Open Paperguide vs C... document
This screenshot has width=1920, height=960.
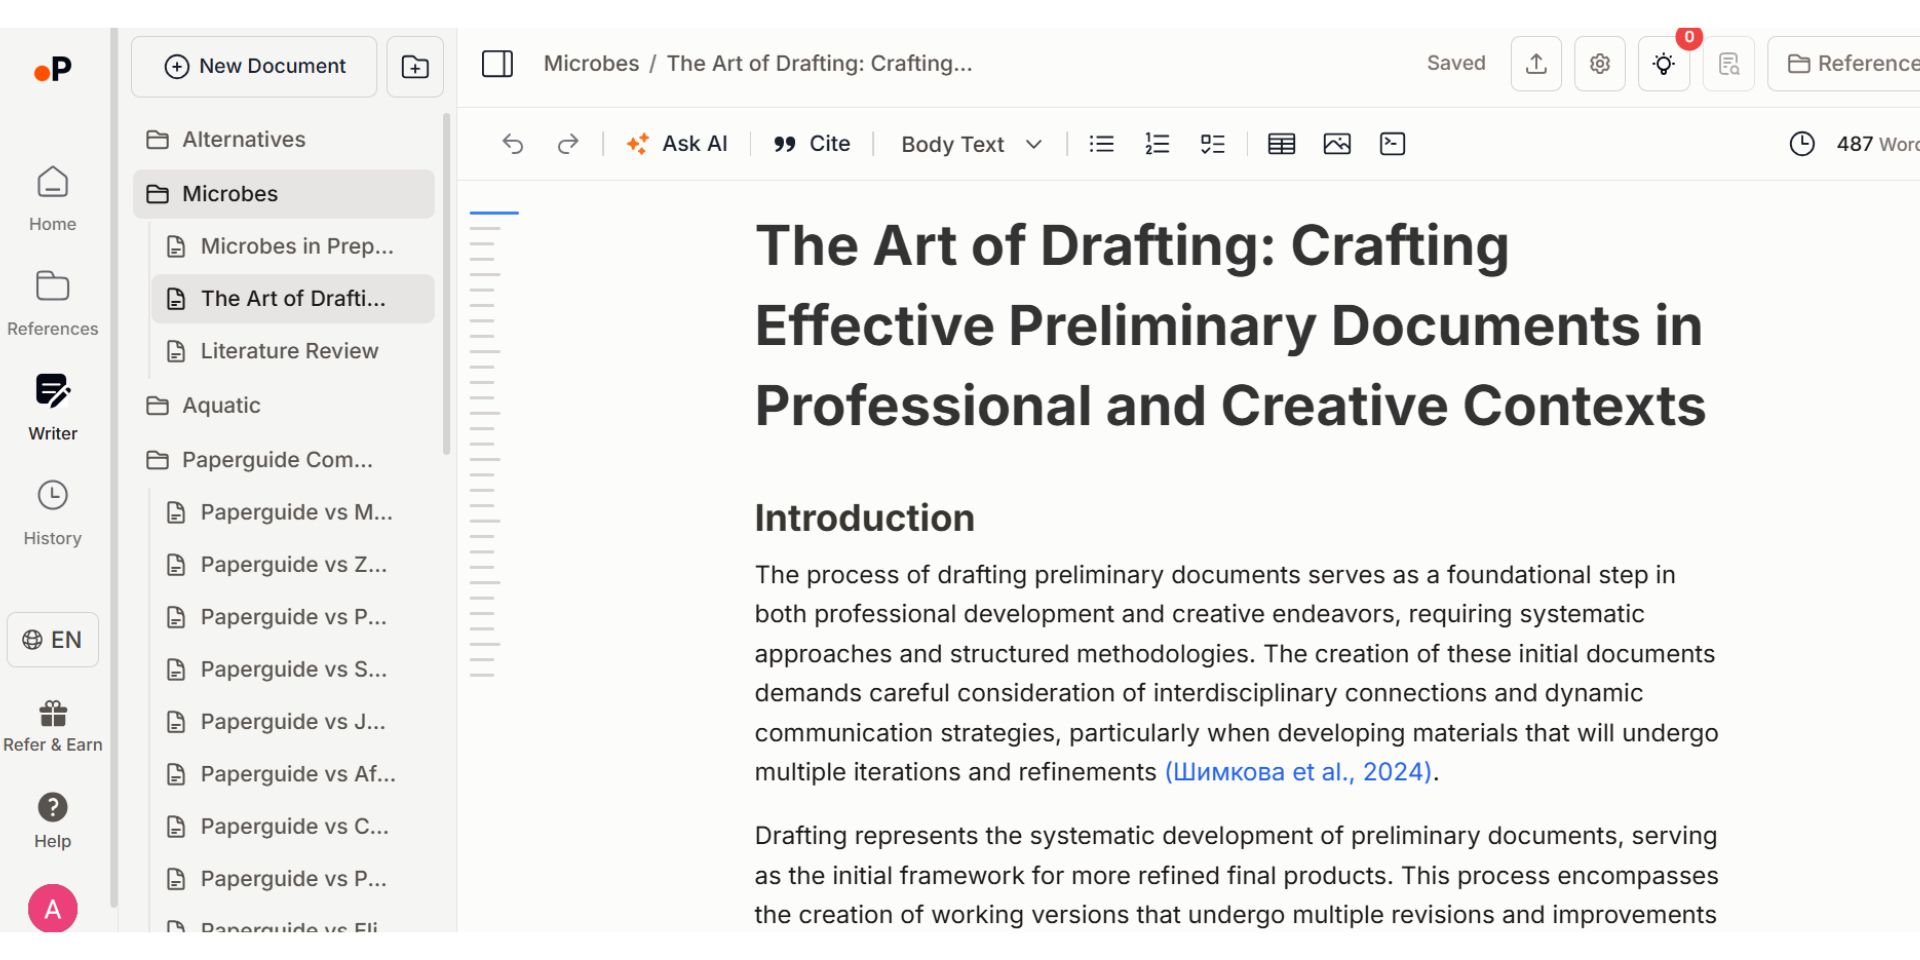(293, 826)
